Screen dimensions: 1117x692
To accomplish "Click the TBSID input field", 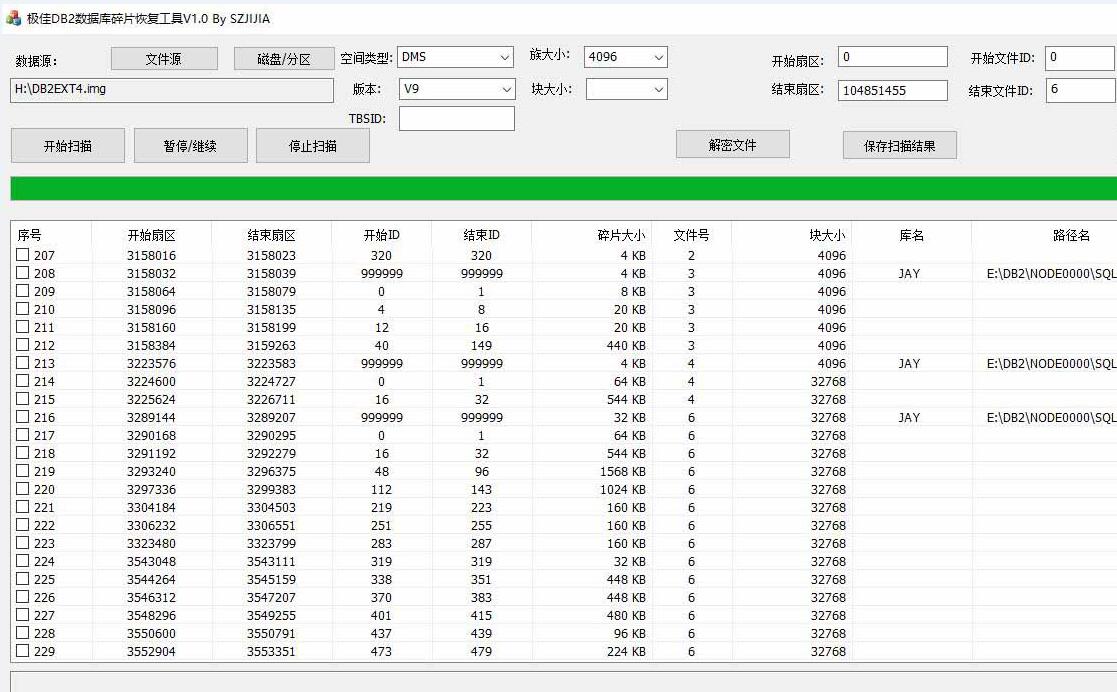I will point(456,119).
